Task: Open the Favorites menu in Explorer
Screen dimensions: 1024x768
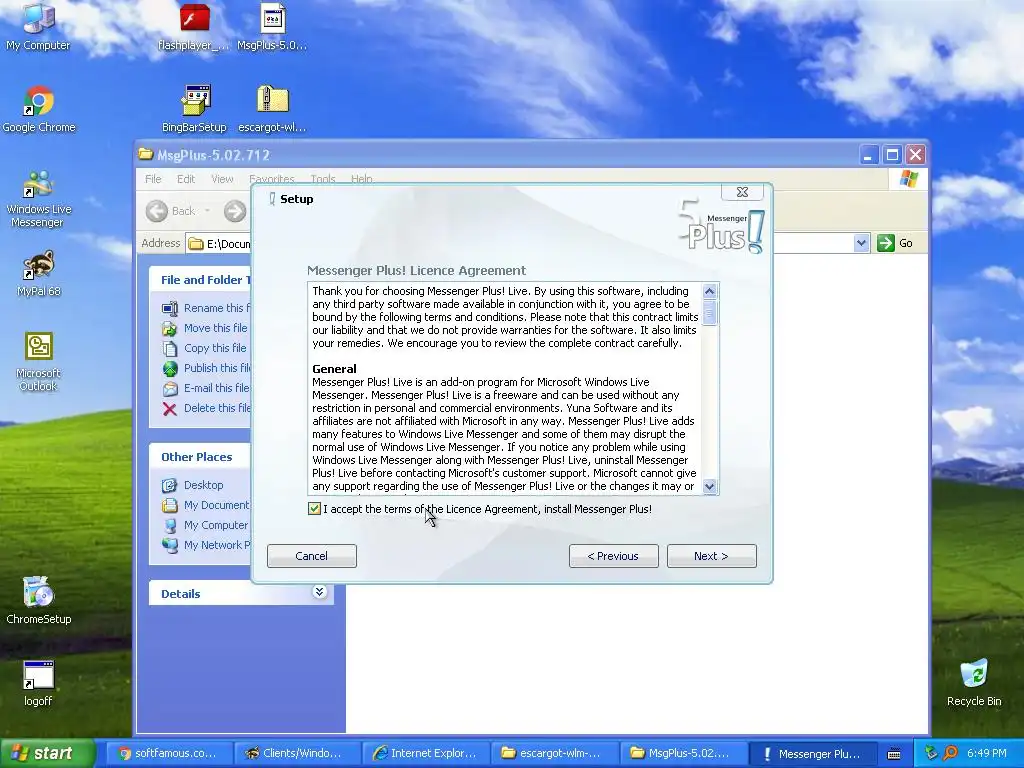Action: pos(272,179)
